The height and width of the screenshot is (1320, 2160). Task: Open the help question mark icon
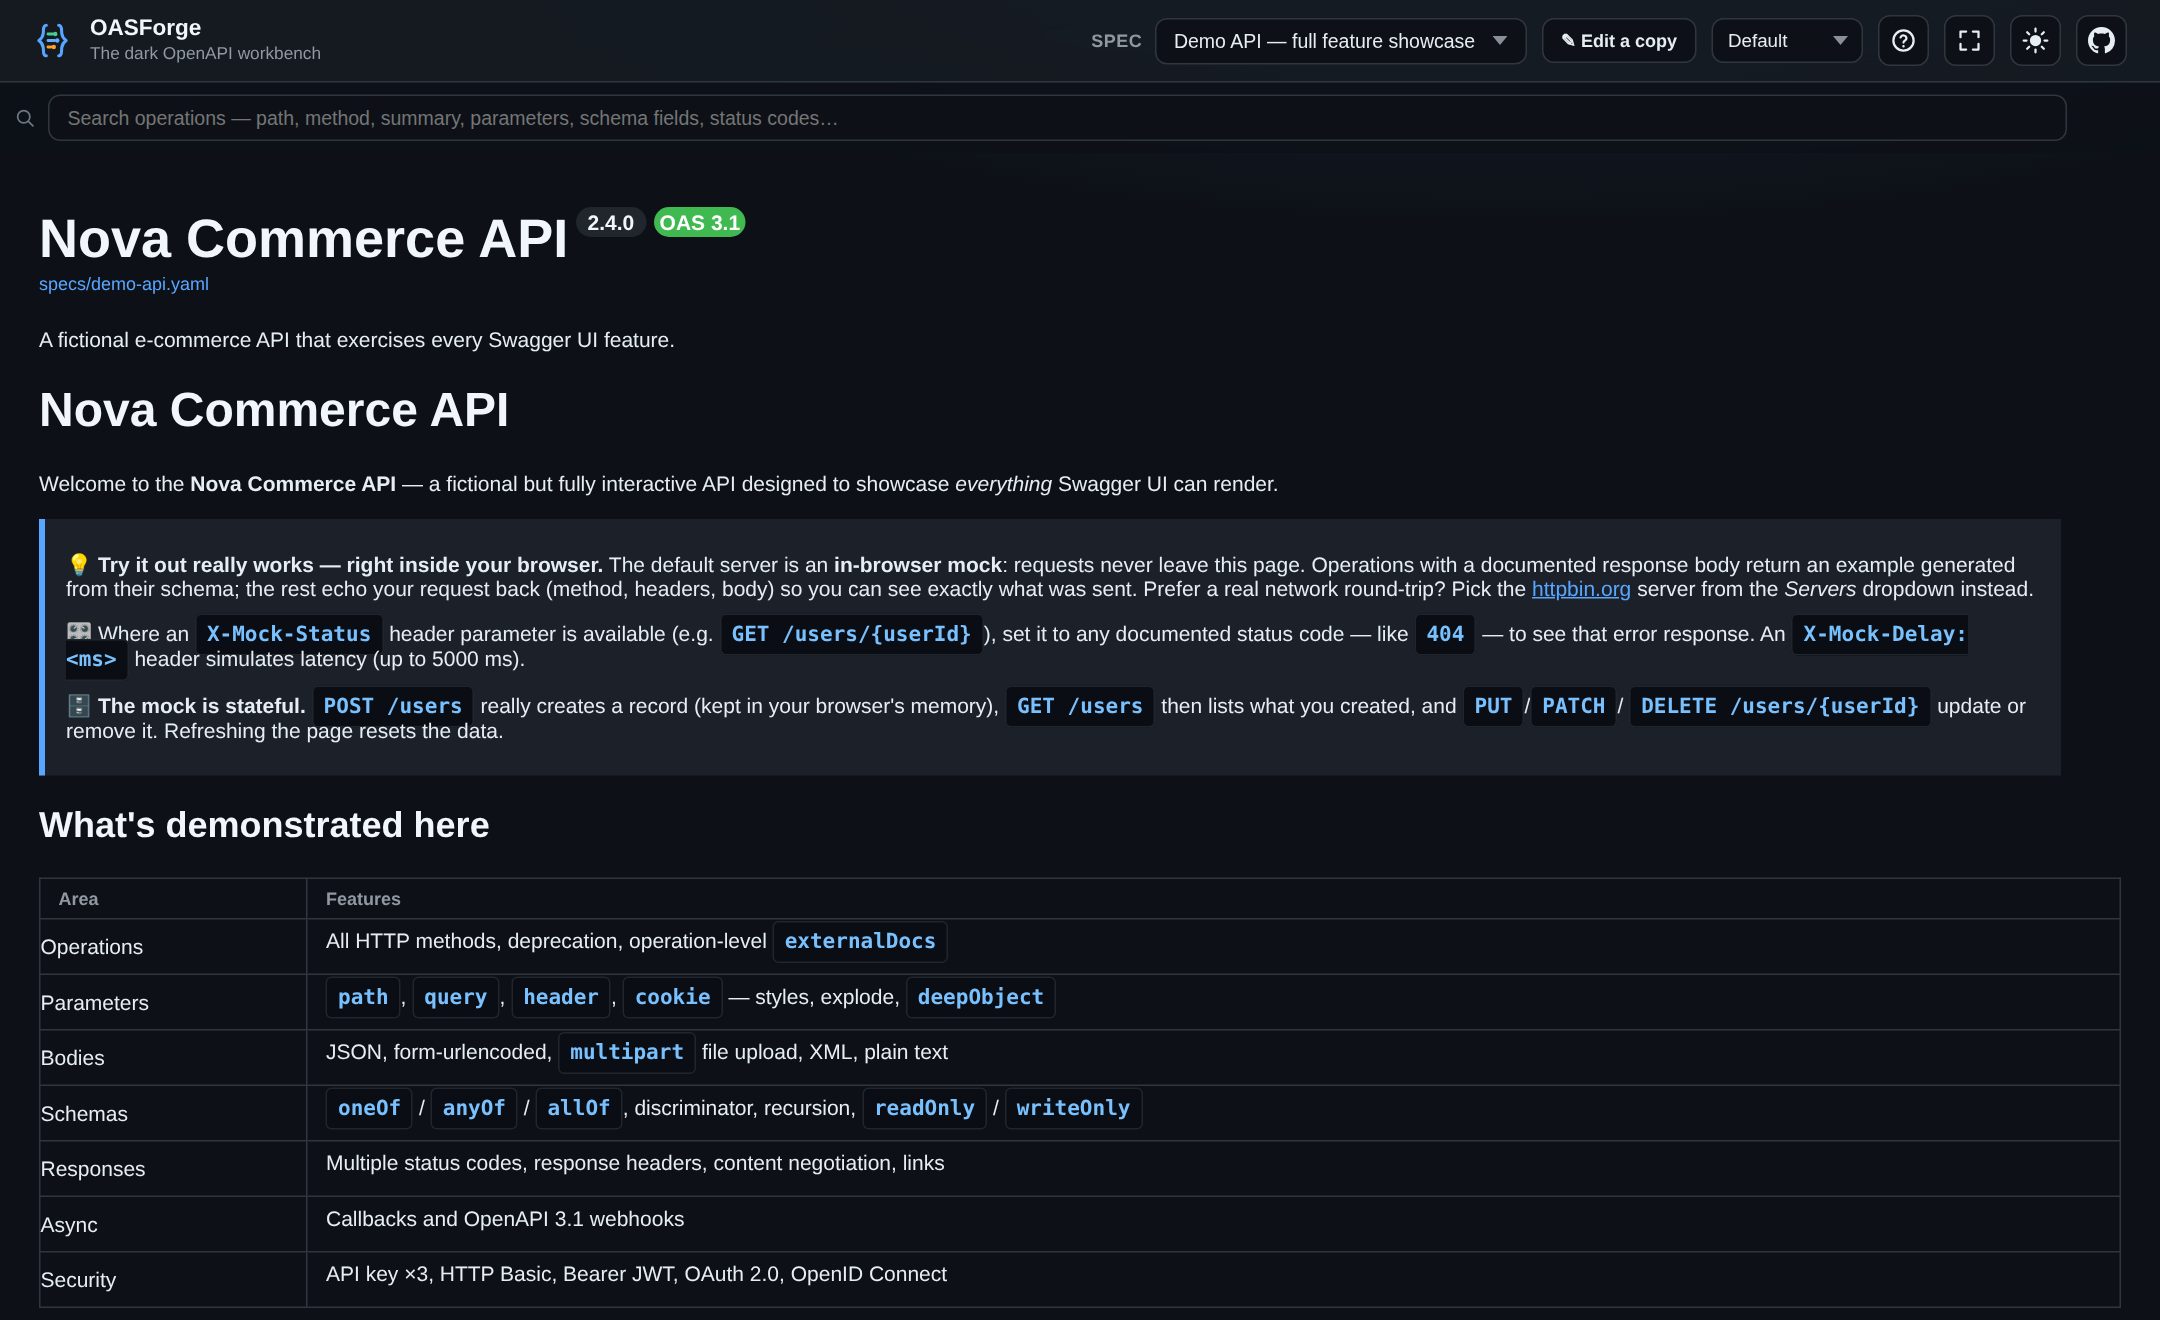click(1903, 41)
